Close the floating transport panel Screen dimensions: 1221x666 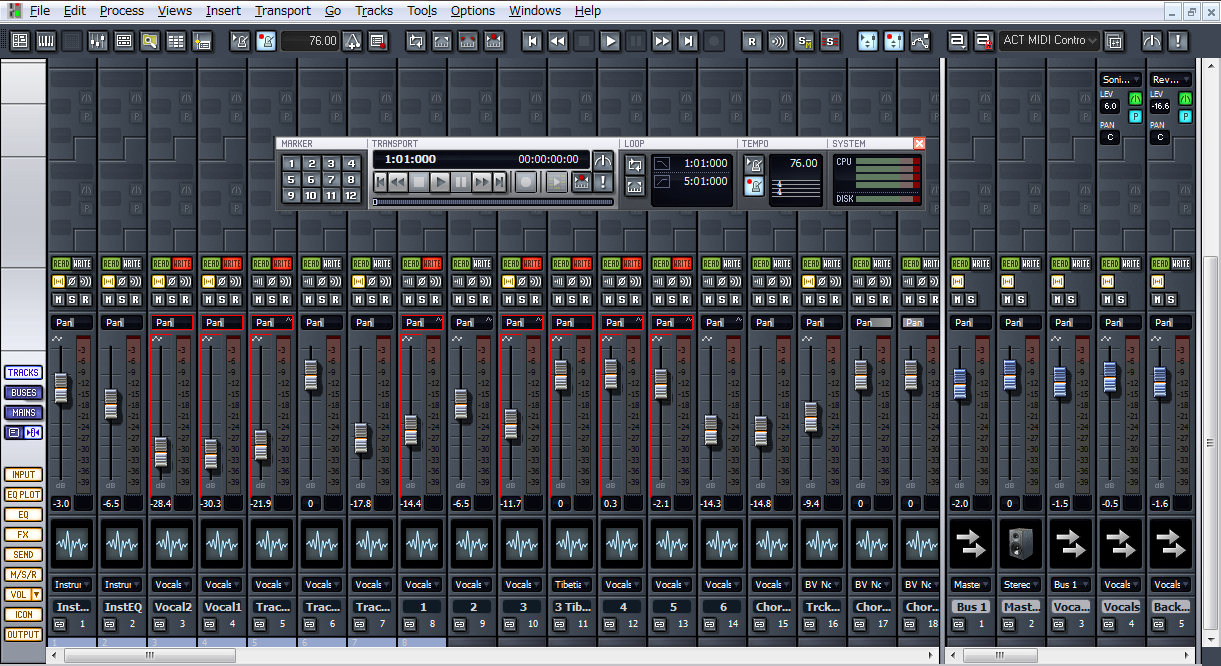pyautogui.click(x=919, y=143)
